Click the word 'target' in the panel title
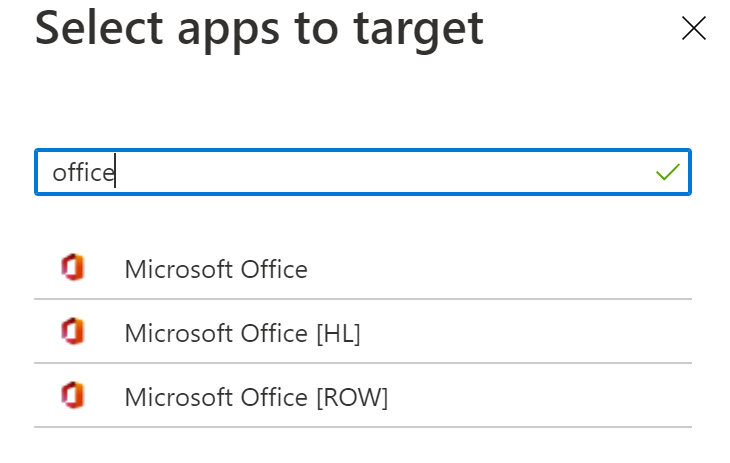The height and width of the screenshot is (463, 730). tap(421, 29)
